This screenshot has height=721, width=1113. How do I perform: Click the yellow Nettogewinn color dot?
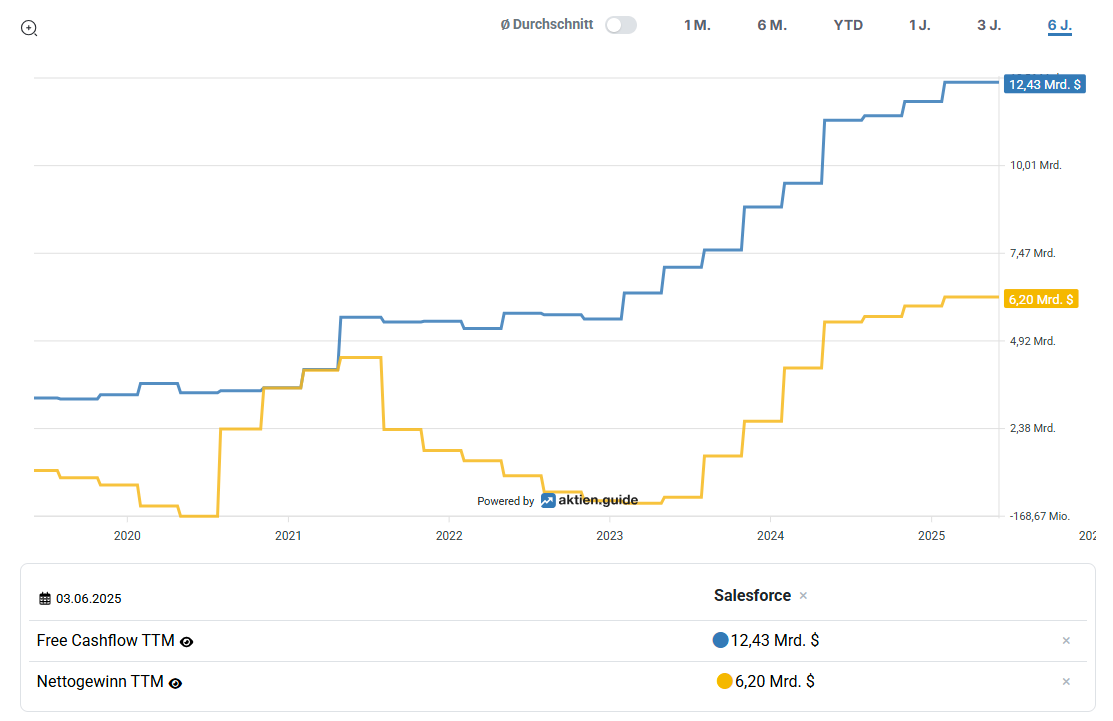coord(725,681)
